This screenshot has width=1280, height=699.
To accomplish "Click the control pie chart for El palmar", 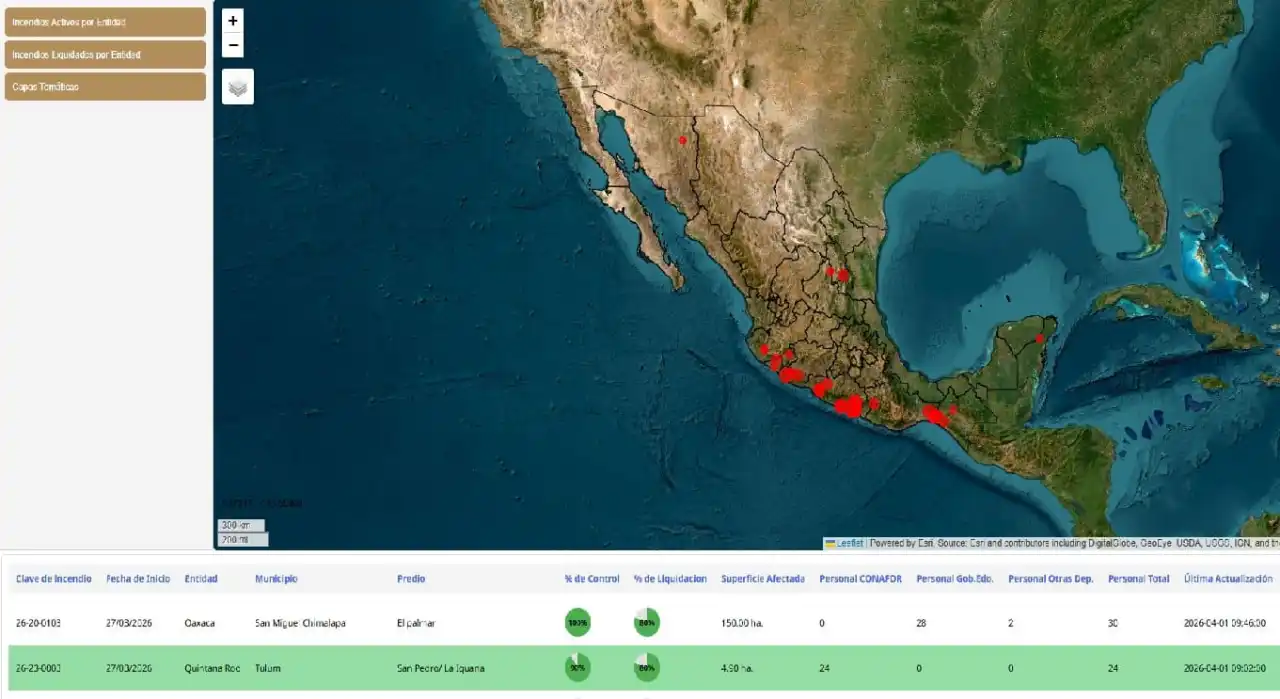I will pos(578,622).
